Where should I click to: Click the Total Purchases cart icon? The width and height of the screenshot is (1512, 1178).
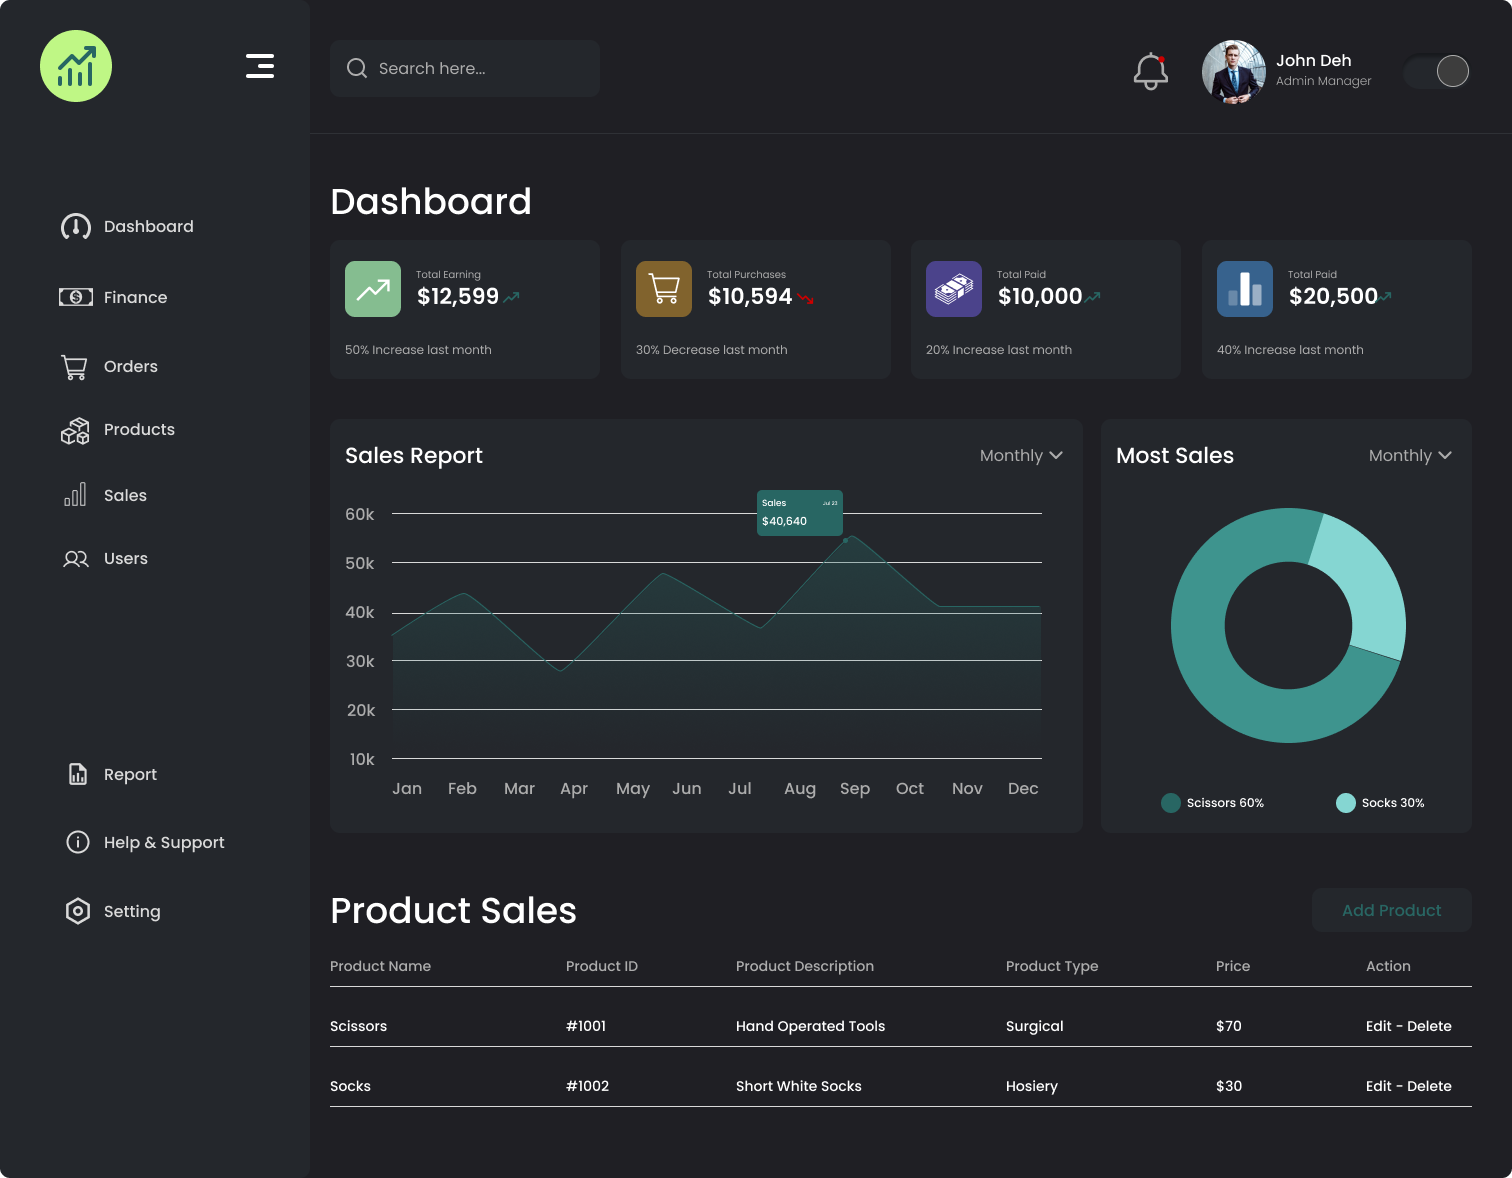click(x=664, y=289)
